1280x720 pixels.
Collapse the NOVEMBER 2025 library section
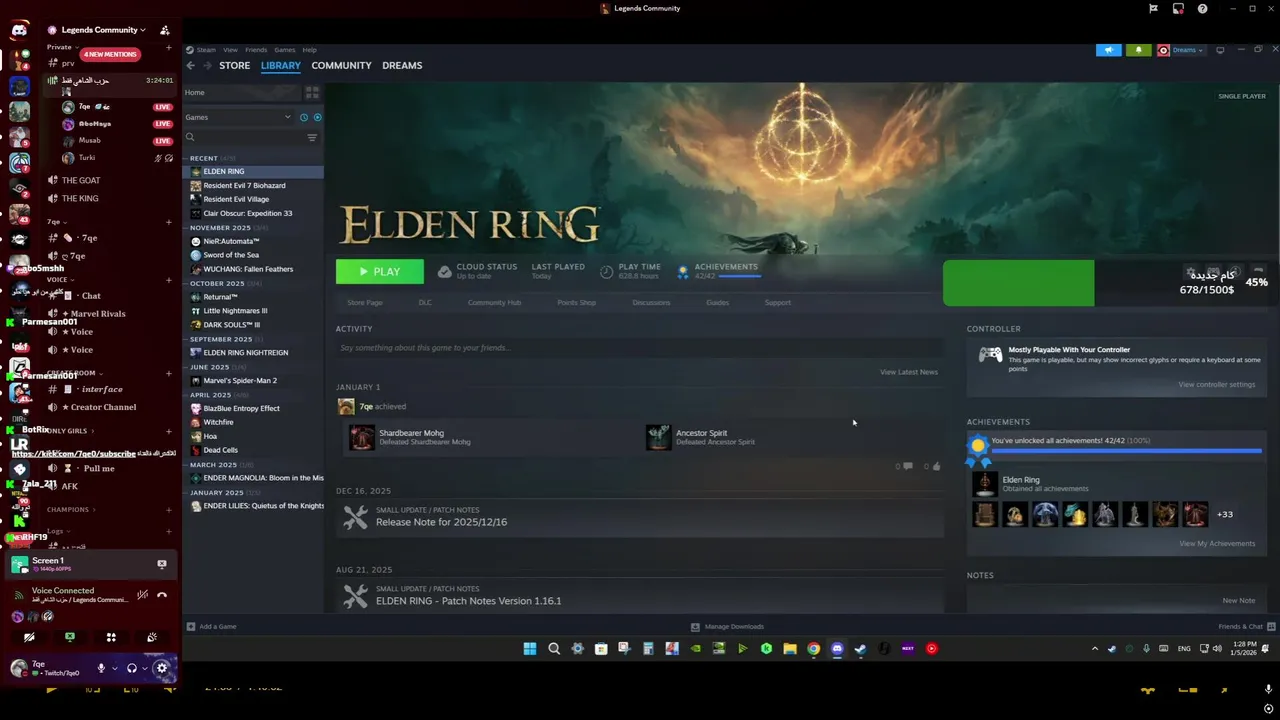(x=220, y=228)
